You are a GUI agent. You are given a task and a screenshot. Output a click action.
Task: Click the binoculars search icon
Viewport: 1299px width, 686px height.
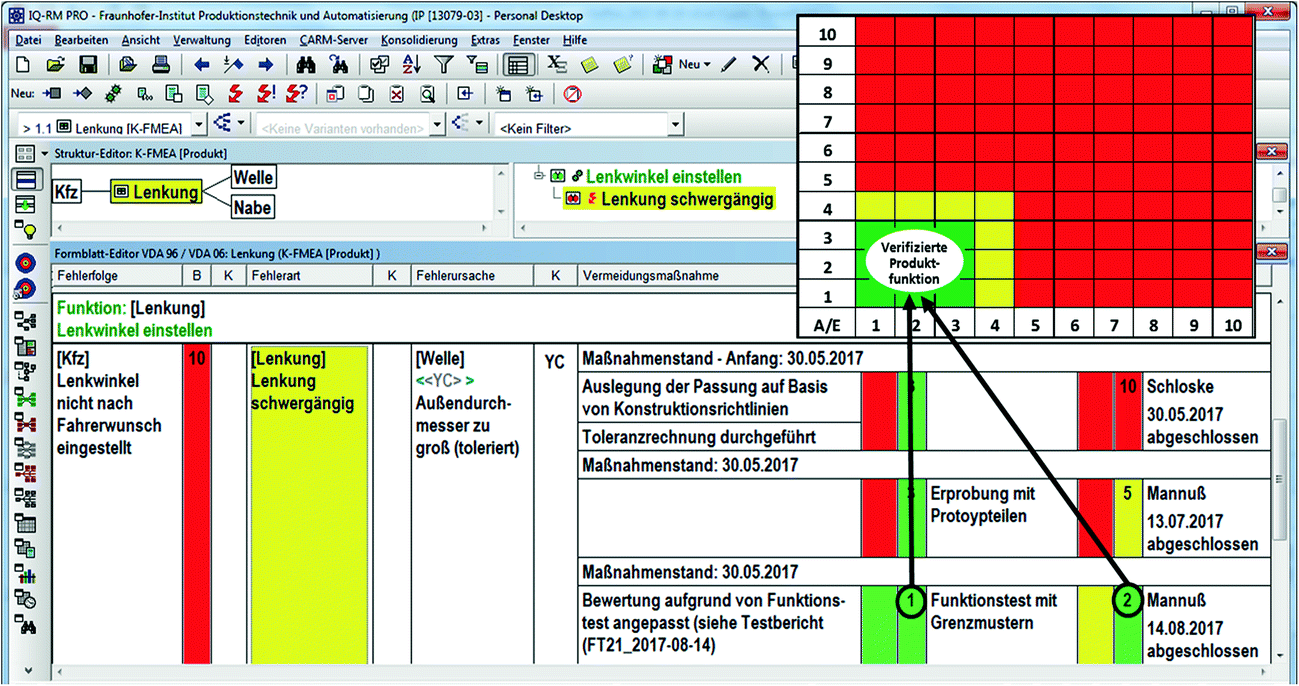[x=307, y=65]
